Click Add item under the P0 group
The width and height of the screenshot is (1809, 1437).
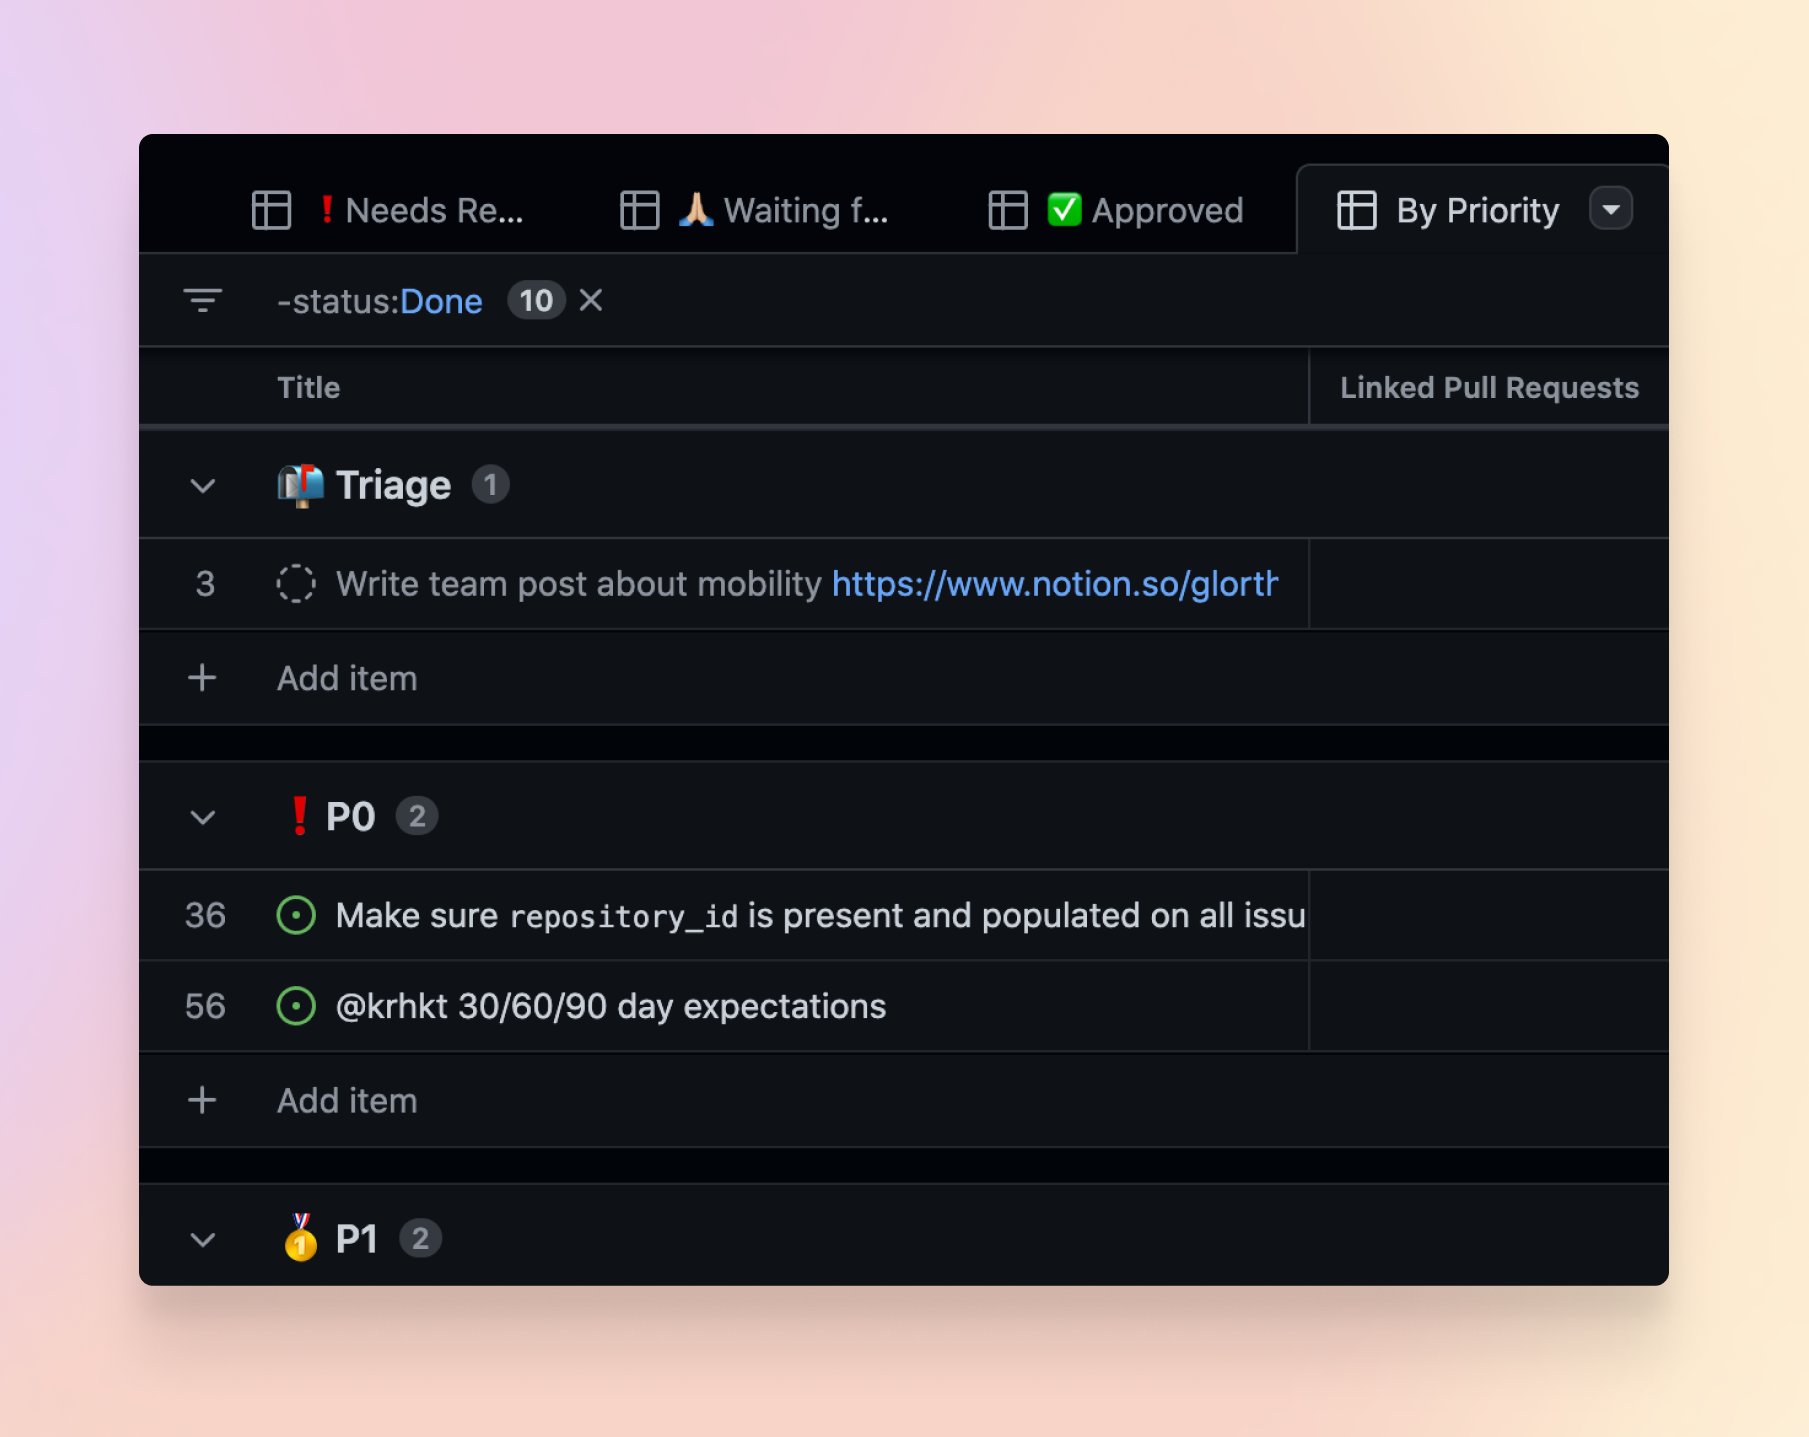[x=347, y=1100]
